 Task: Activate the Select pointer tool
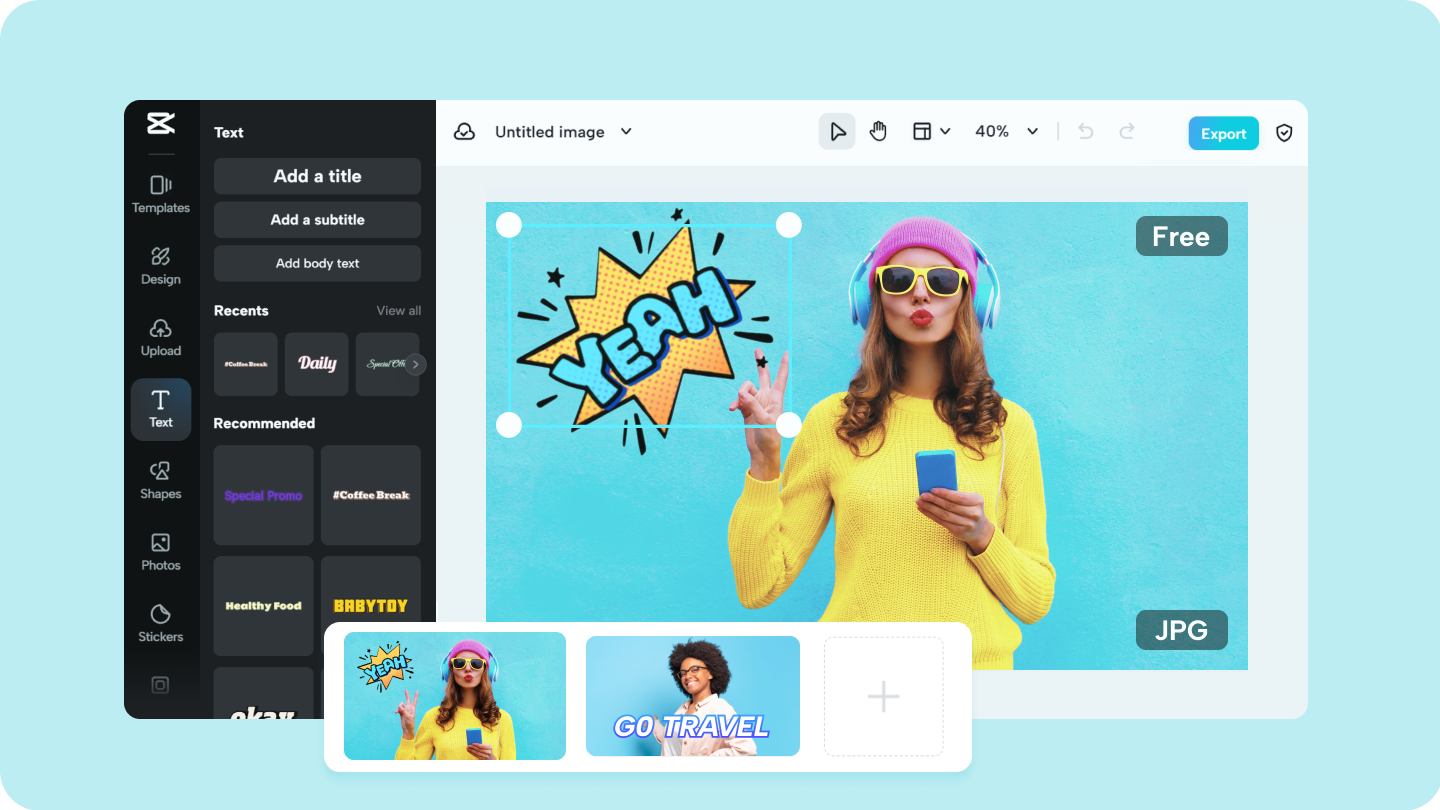click(837, 131)
